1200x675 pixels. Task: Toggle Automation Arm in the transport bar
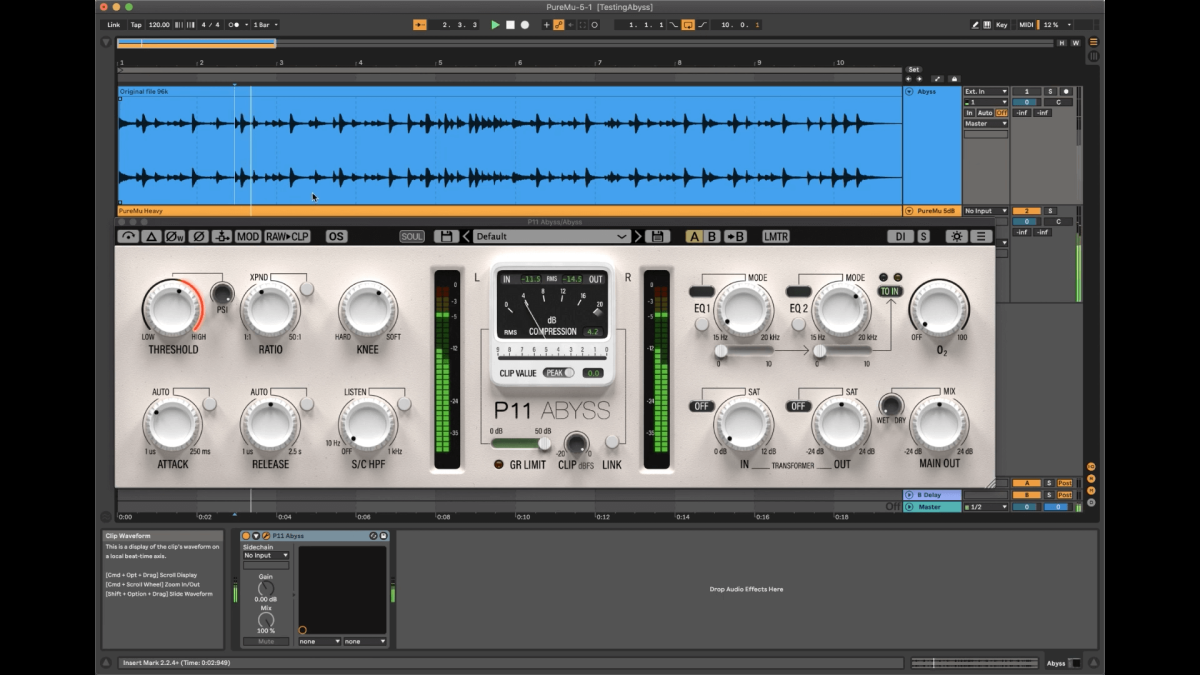(x=559, y=24)
